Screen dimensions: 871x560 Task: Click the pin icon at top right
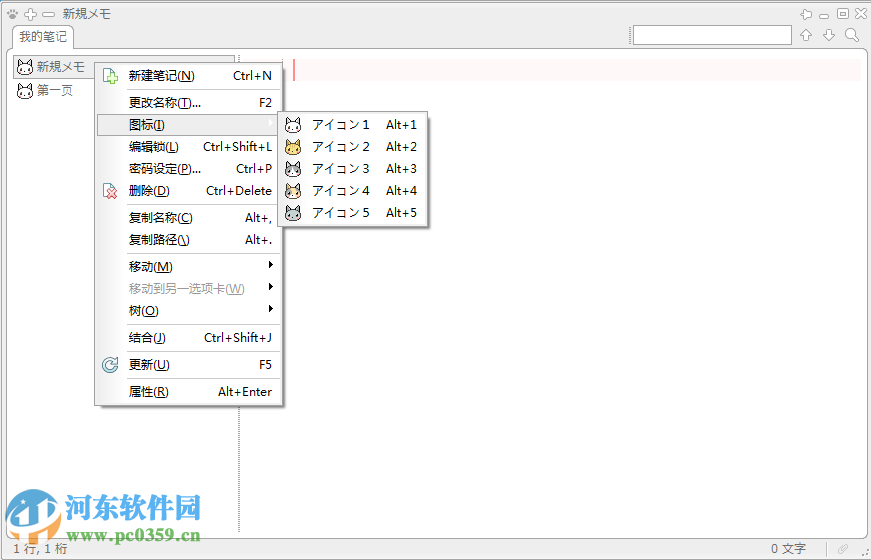[x=806, y=14]
